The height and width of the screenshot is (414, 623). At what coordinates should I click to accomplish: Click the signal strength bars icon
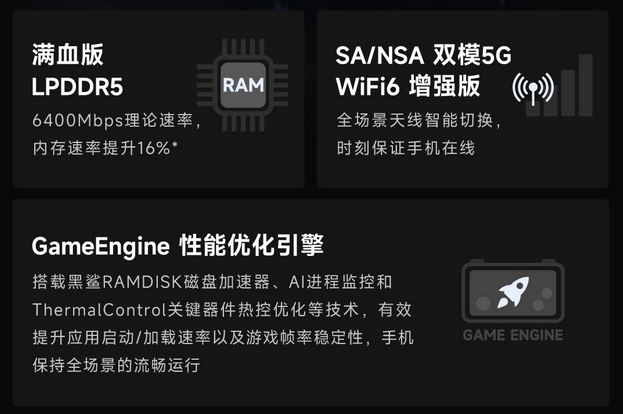coord(559,85)
